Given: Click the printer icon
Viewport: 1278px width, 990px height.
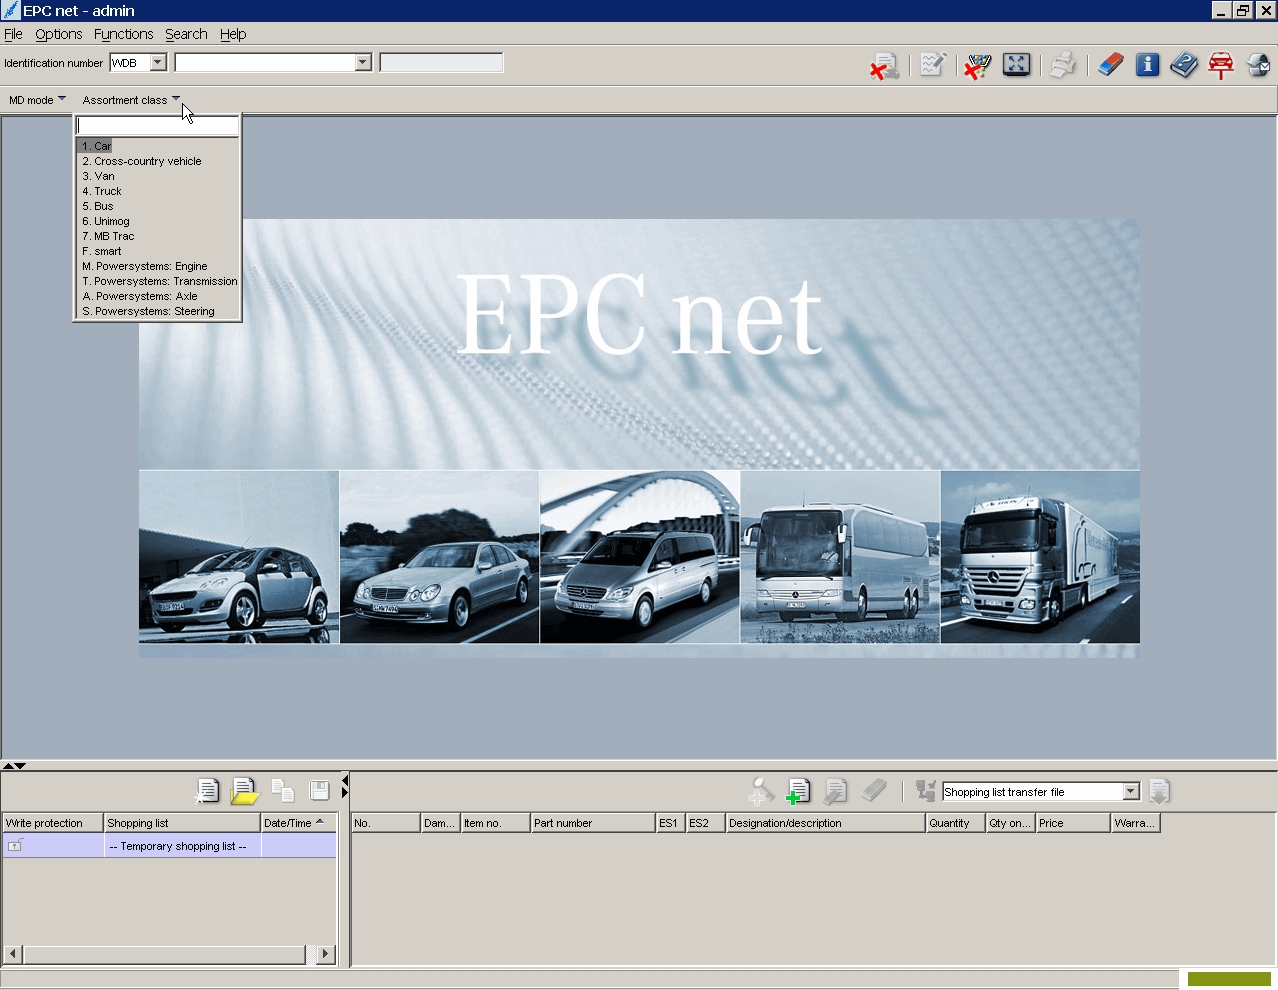Looking at the screenshot, I should 1063,65.
